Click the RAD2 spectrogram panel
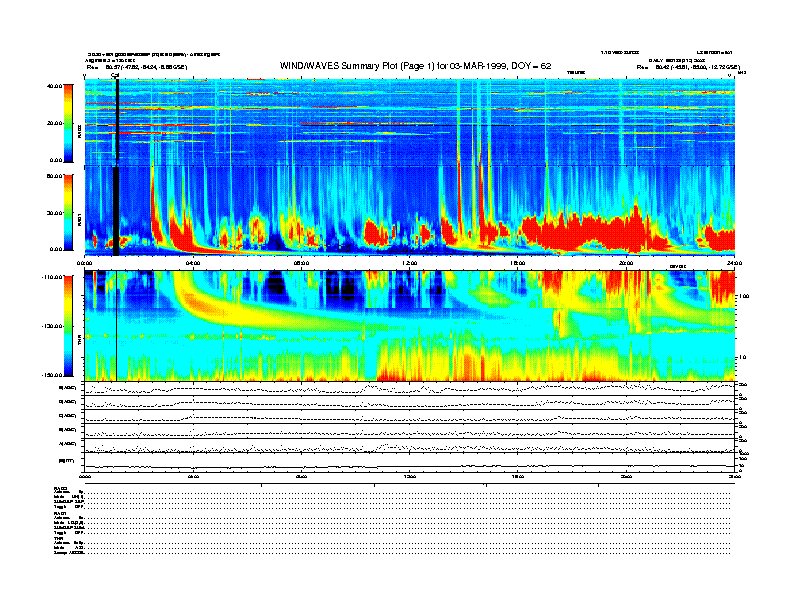The image size is (792, 612). tap(410, 122)
